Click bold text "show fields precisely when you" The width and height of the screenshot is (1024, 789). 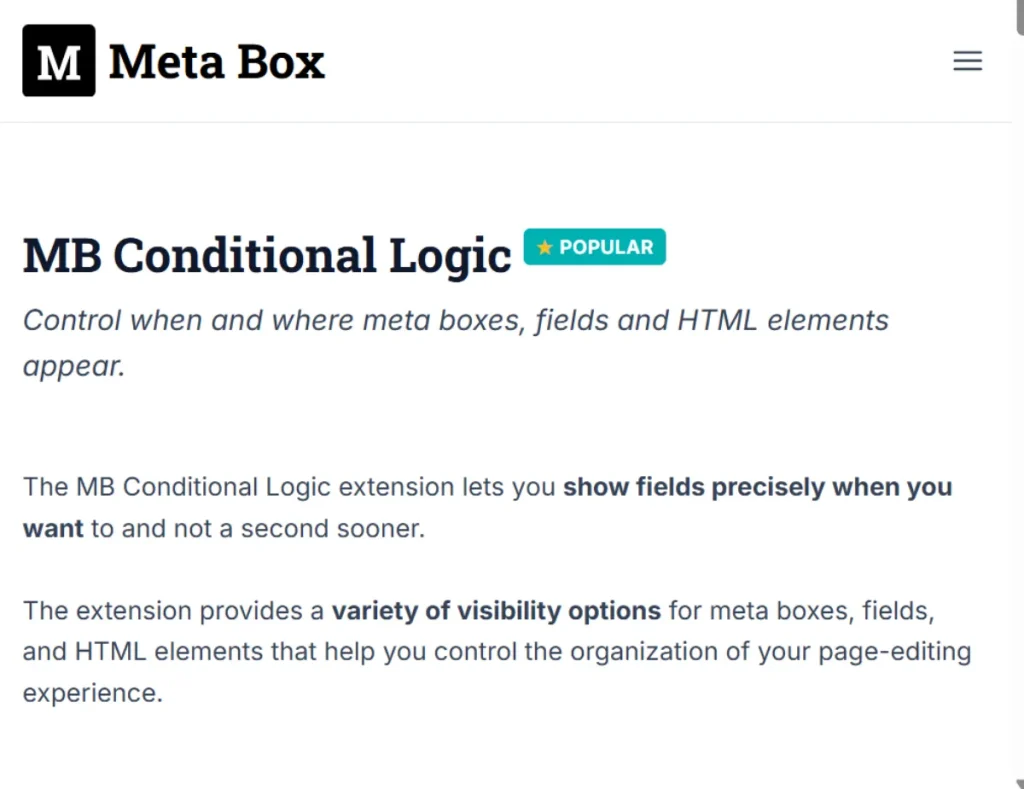coord(758,487)
